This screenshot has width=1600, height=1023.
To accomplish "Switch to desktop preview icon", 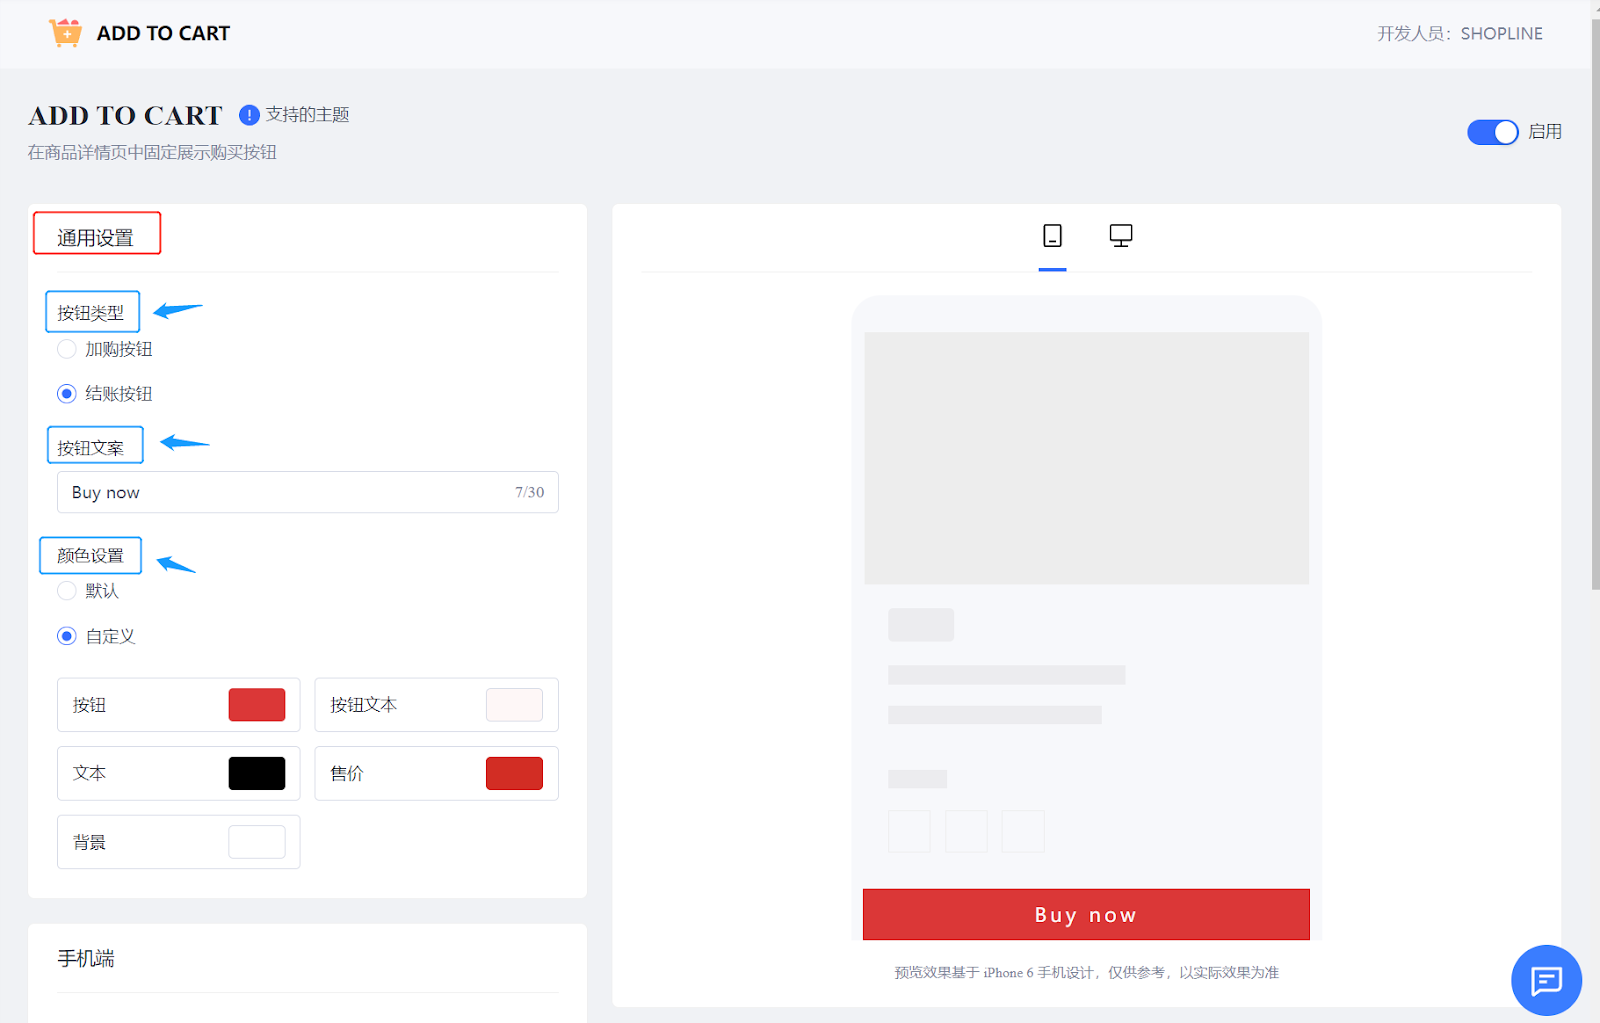I will tap(1120, 236).
